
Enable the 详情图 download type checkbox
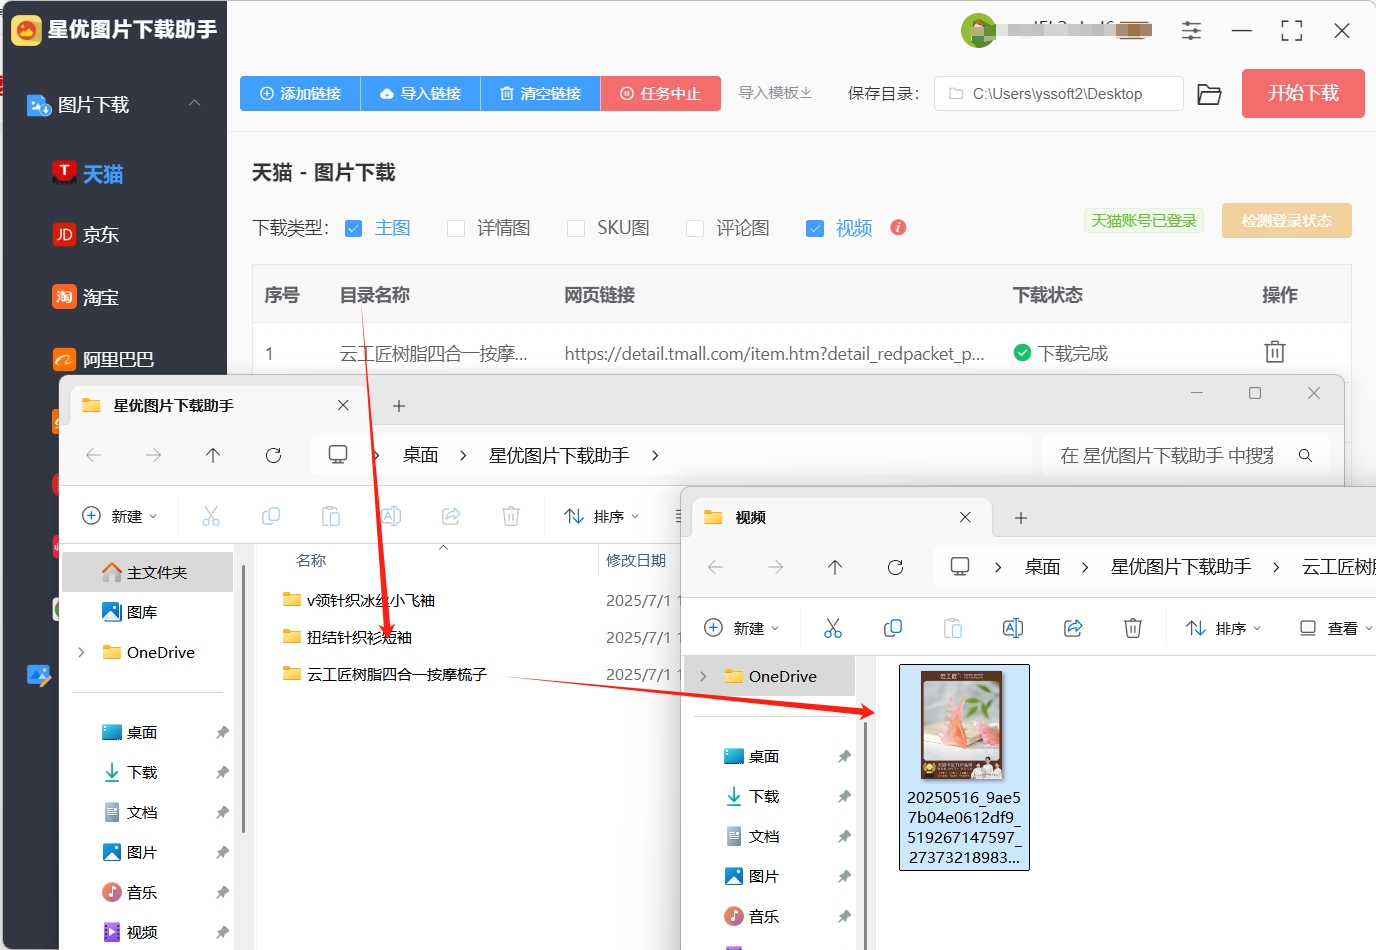[x=456, y=228]
